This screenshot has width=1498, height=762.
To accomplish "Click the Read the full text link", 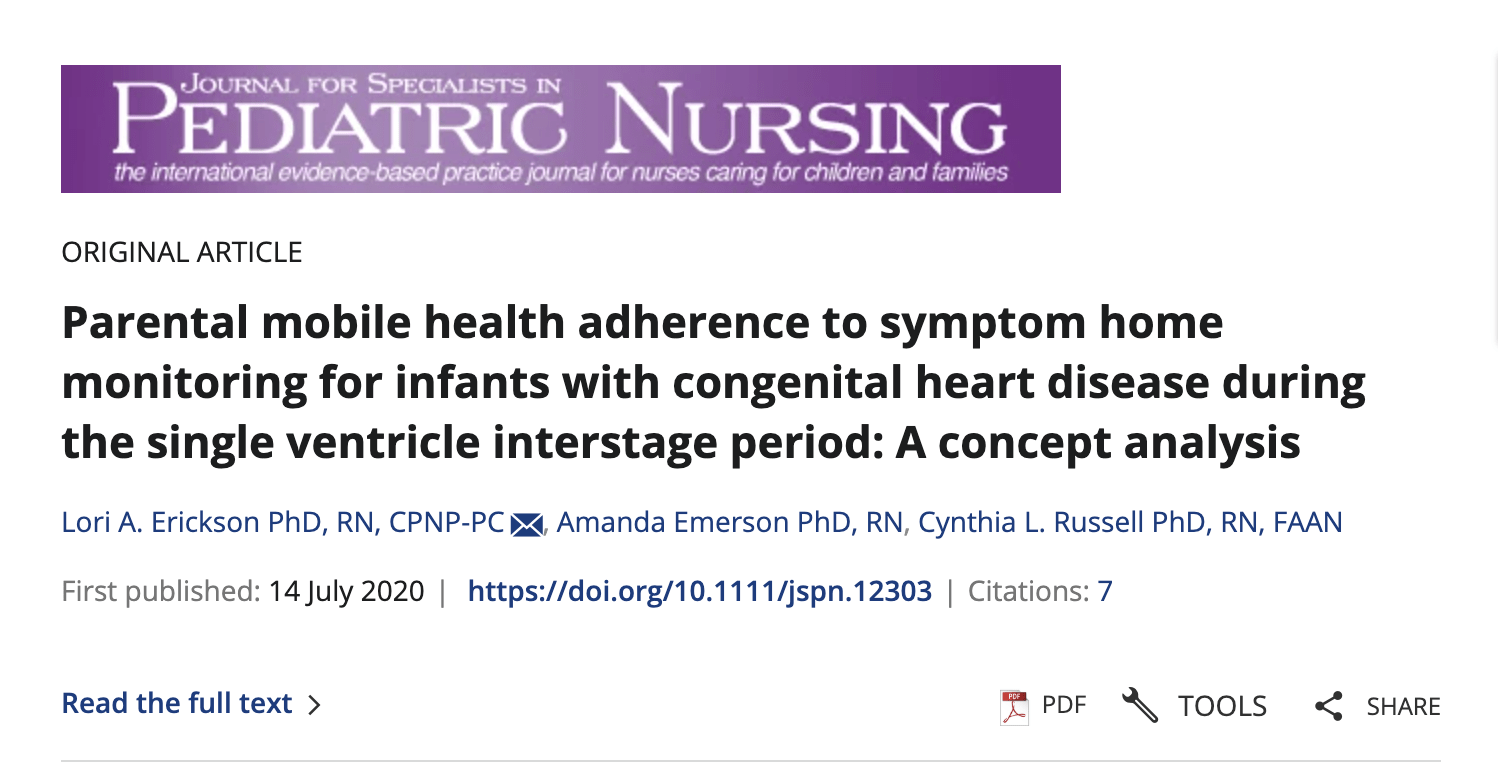I will (x=177, y=704).
